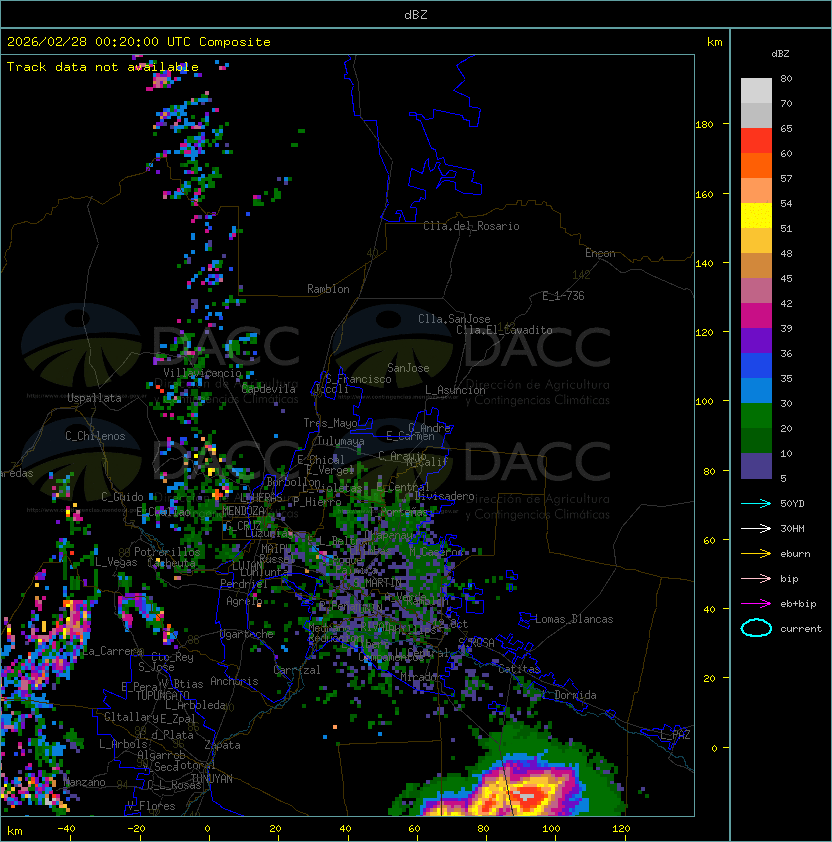Pick the dark orange 60 dBZ swatch
Viewport: 832px width, 842px height.
tap(756, 165)
